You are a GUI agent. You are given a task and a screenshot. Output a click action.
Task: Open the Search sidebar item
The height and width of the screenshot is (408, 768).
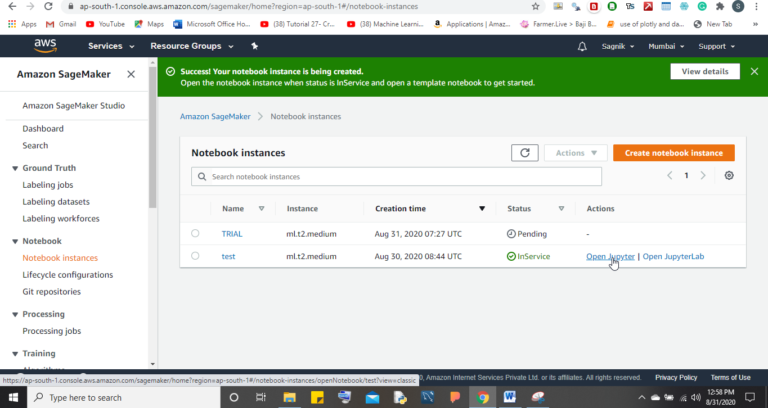35,145
